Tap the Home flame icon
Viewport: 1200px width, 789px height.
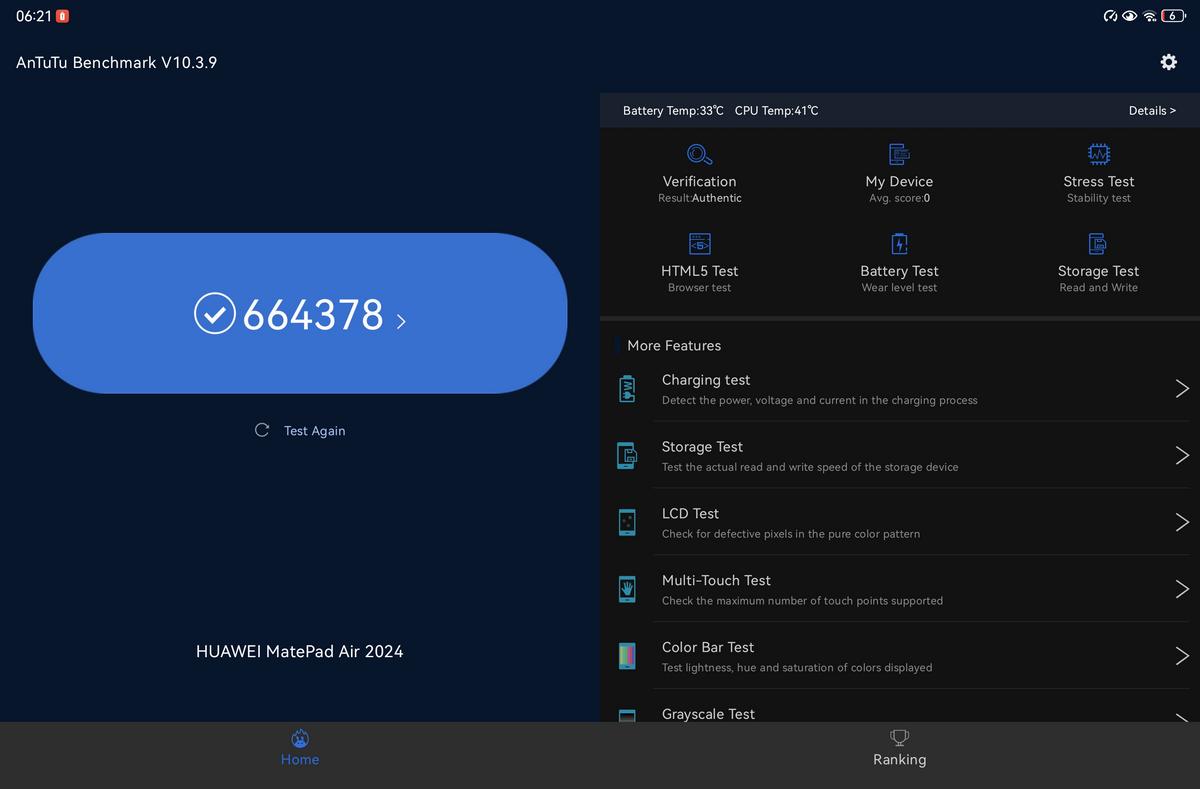coord(299,738)
